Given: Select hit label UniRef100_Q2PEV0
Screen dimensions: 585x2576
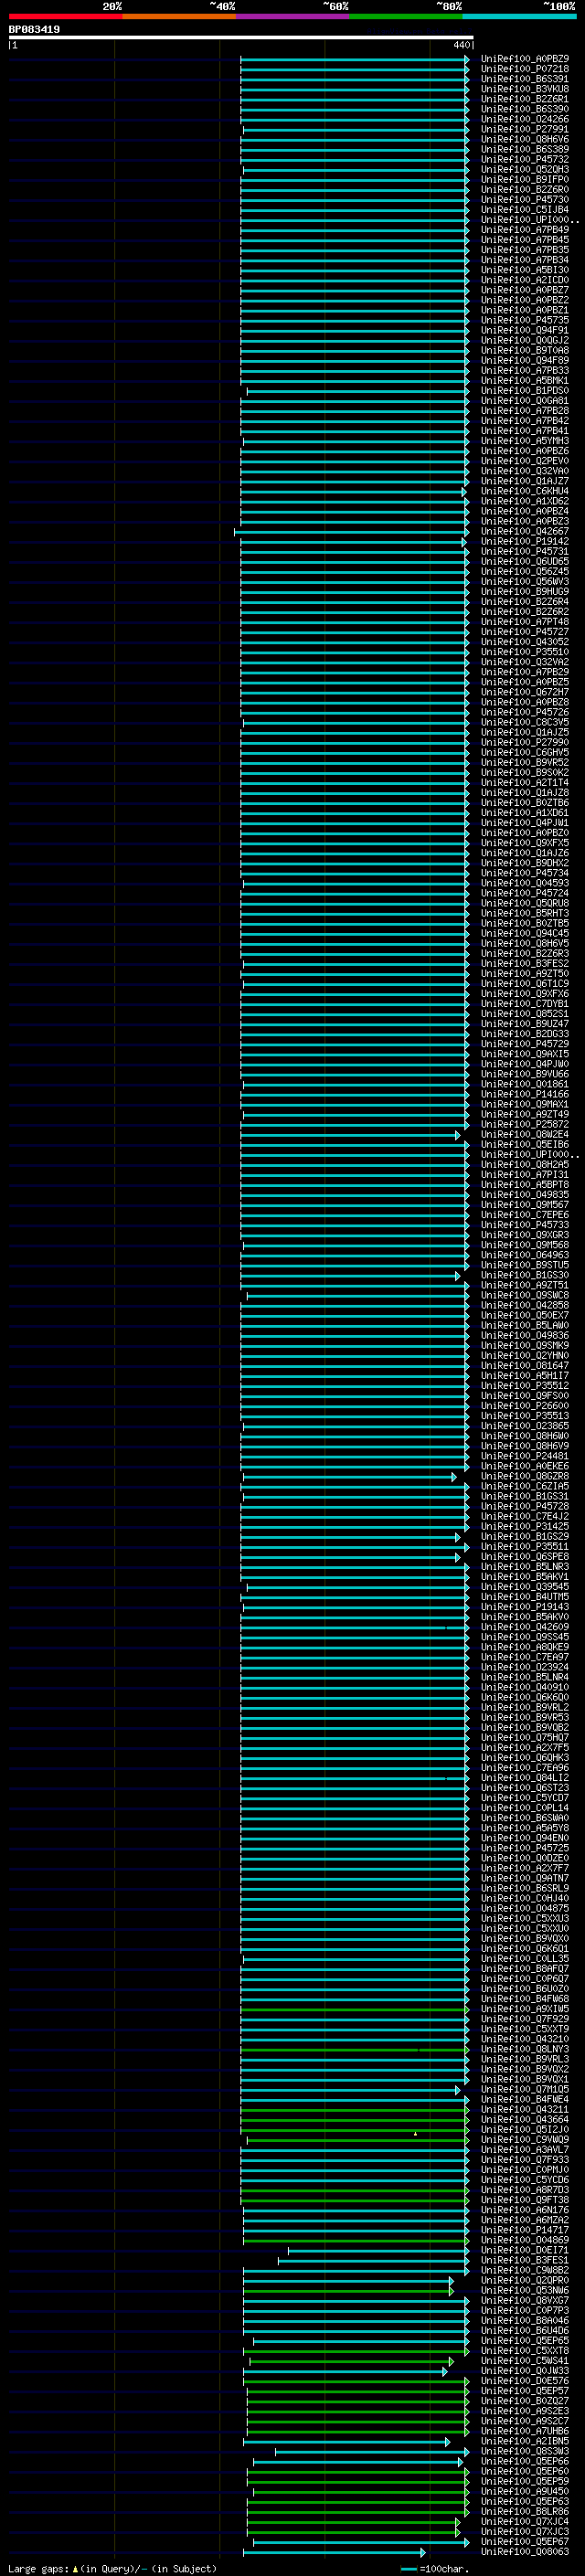Looking at the screenshot, I should [x=525, y=461].
